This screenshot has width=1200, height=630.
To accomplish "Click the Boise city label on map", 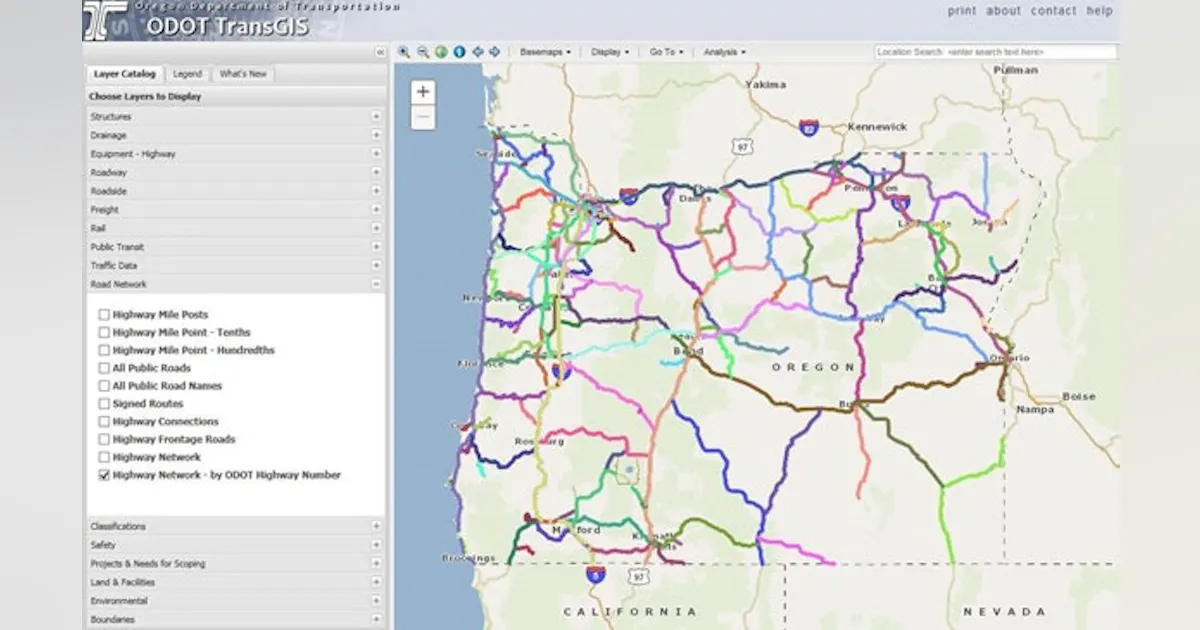I will pyautogui.click(x=1079, y=397).
